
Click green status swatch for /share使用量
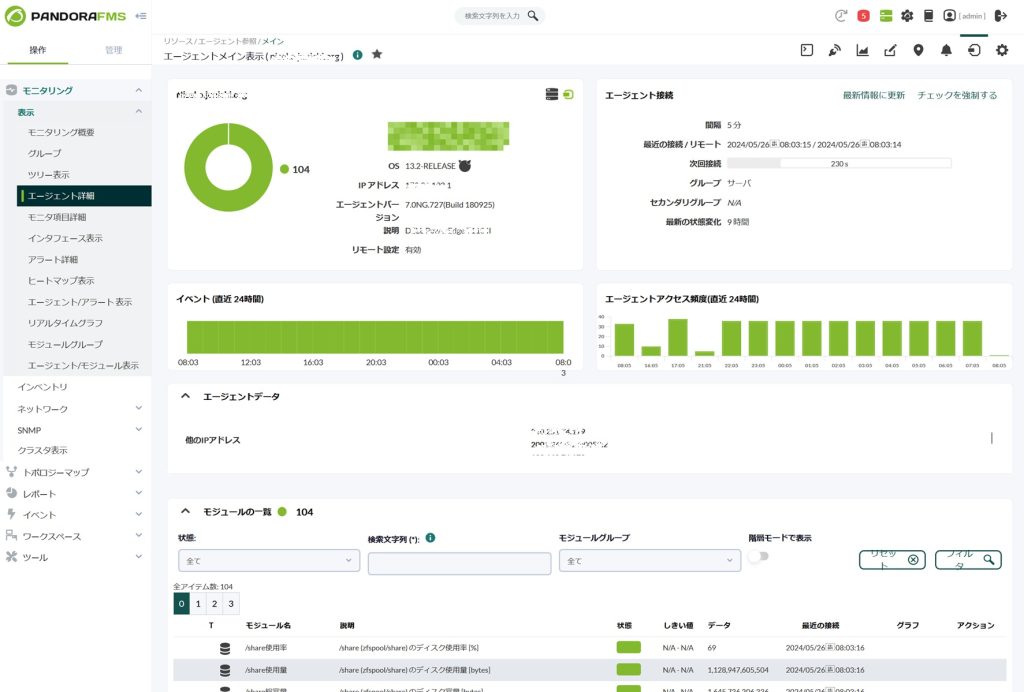[x=628, y=670]
